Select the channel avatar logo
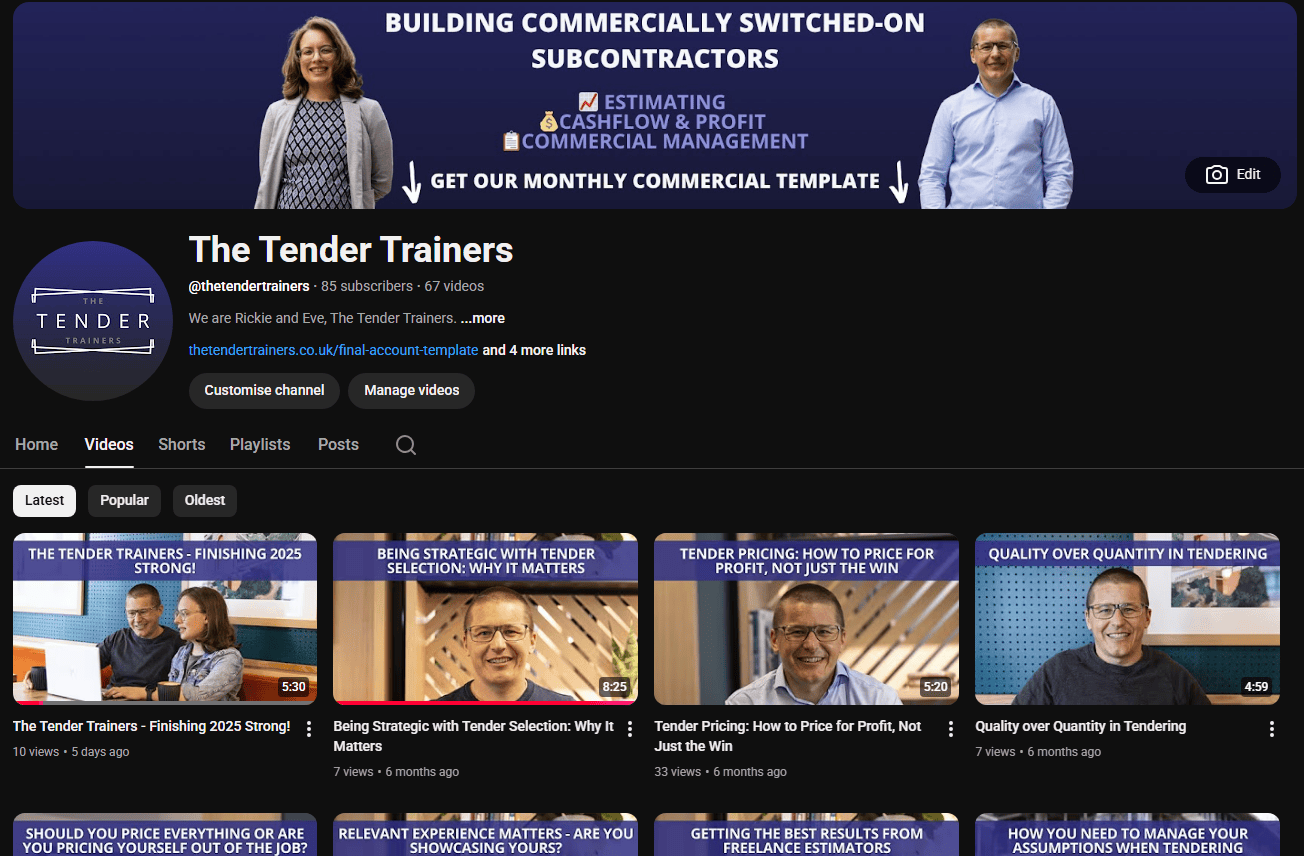 [92, 320]
